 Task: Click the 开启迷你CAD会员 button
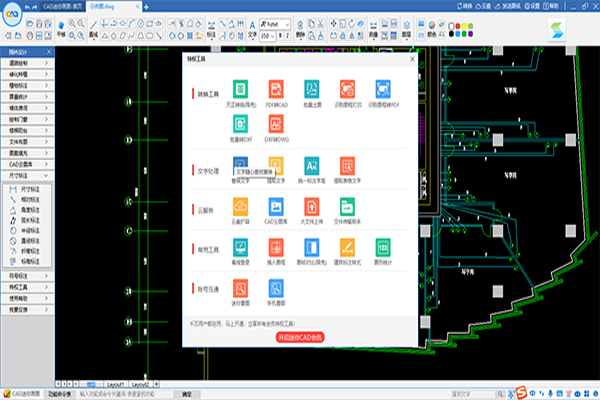pyautogui.click(x=299, y=336)
